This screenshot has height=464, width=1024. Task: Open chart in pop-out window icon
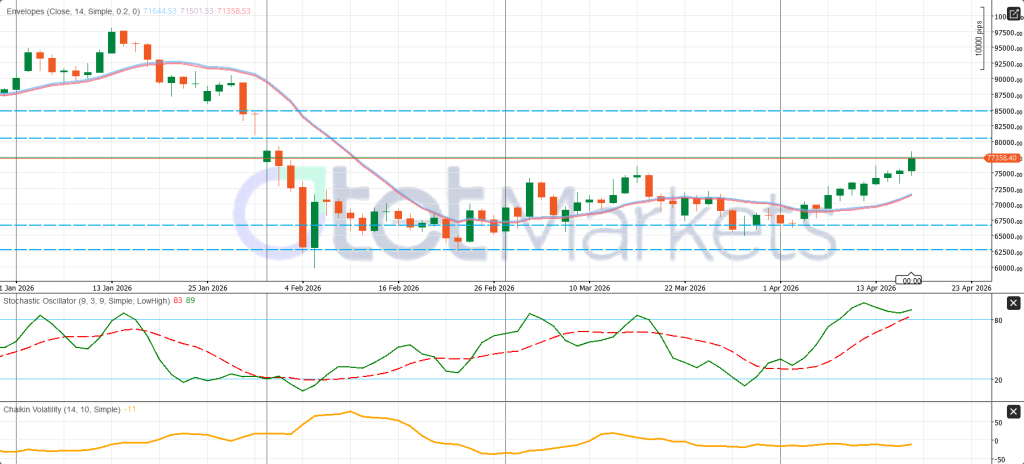point(1012,13)
